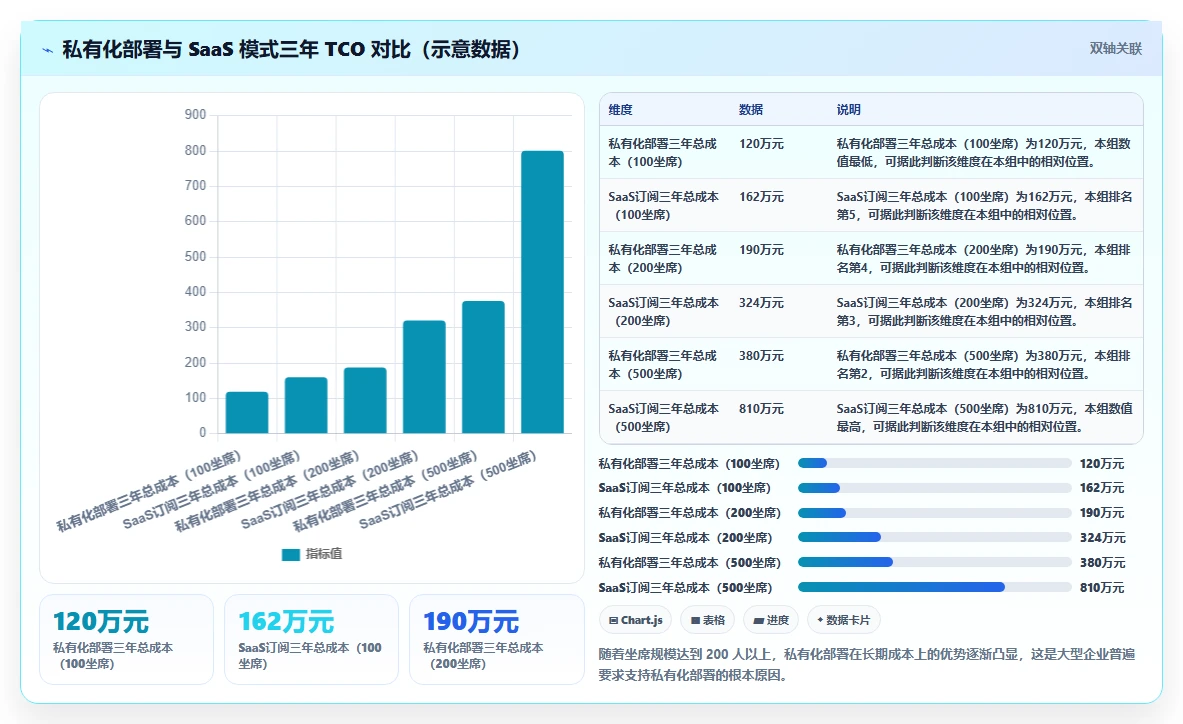The height and width of the screenshot is (724, 1183).
Task: Click the SaaS订阅 200坐席 chart bar
Action: click(424, 377)
